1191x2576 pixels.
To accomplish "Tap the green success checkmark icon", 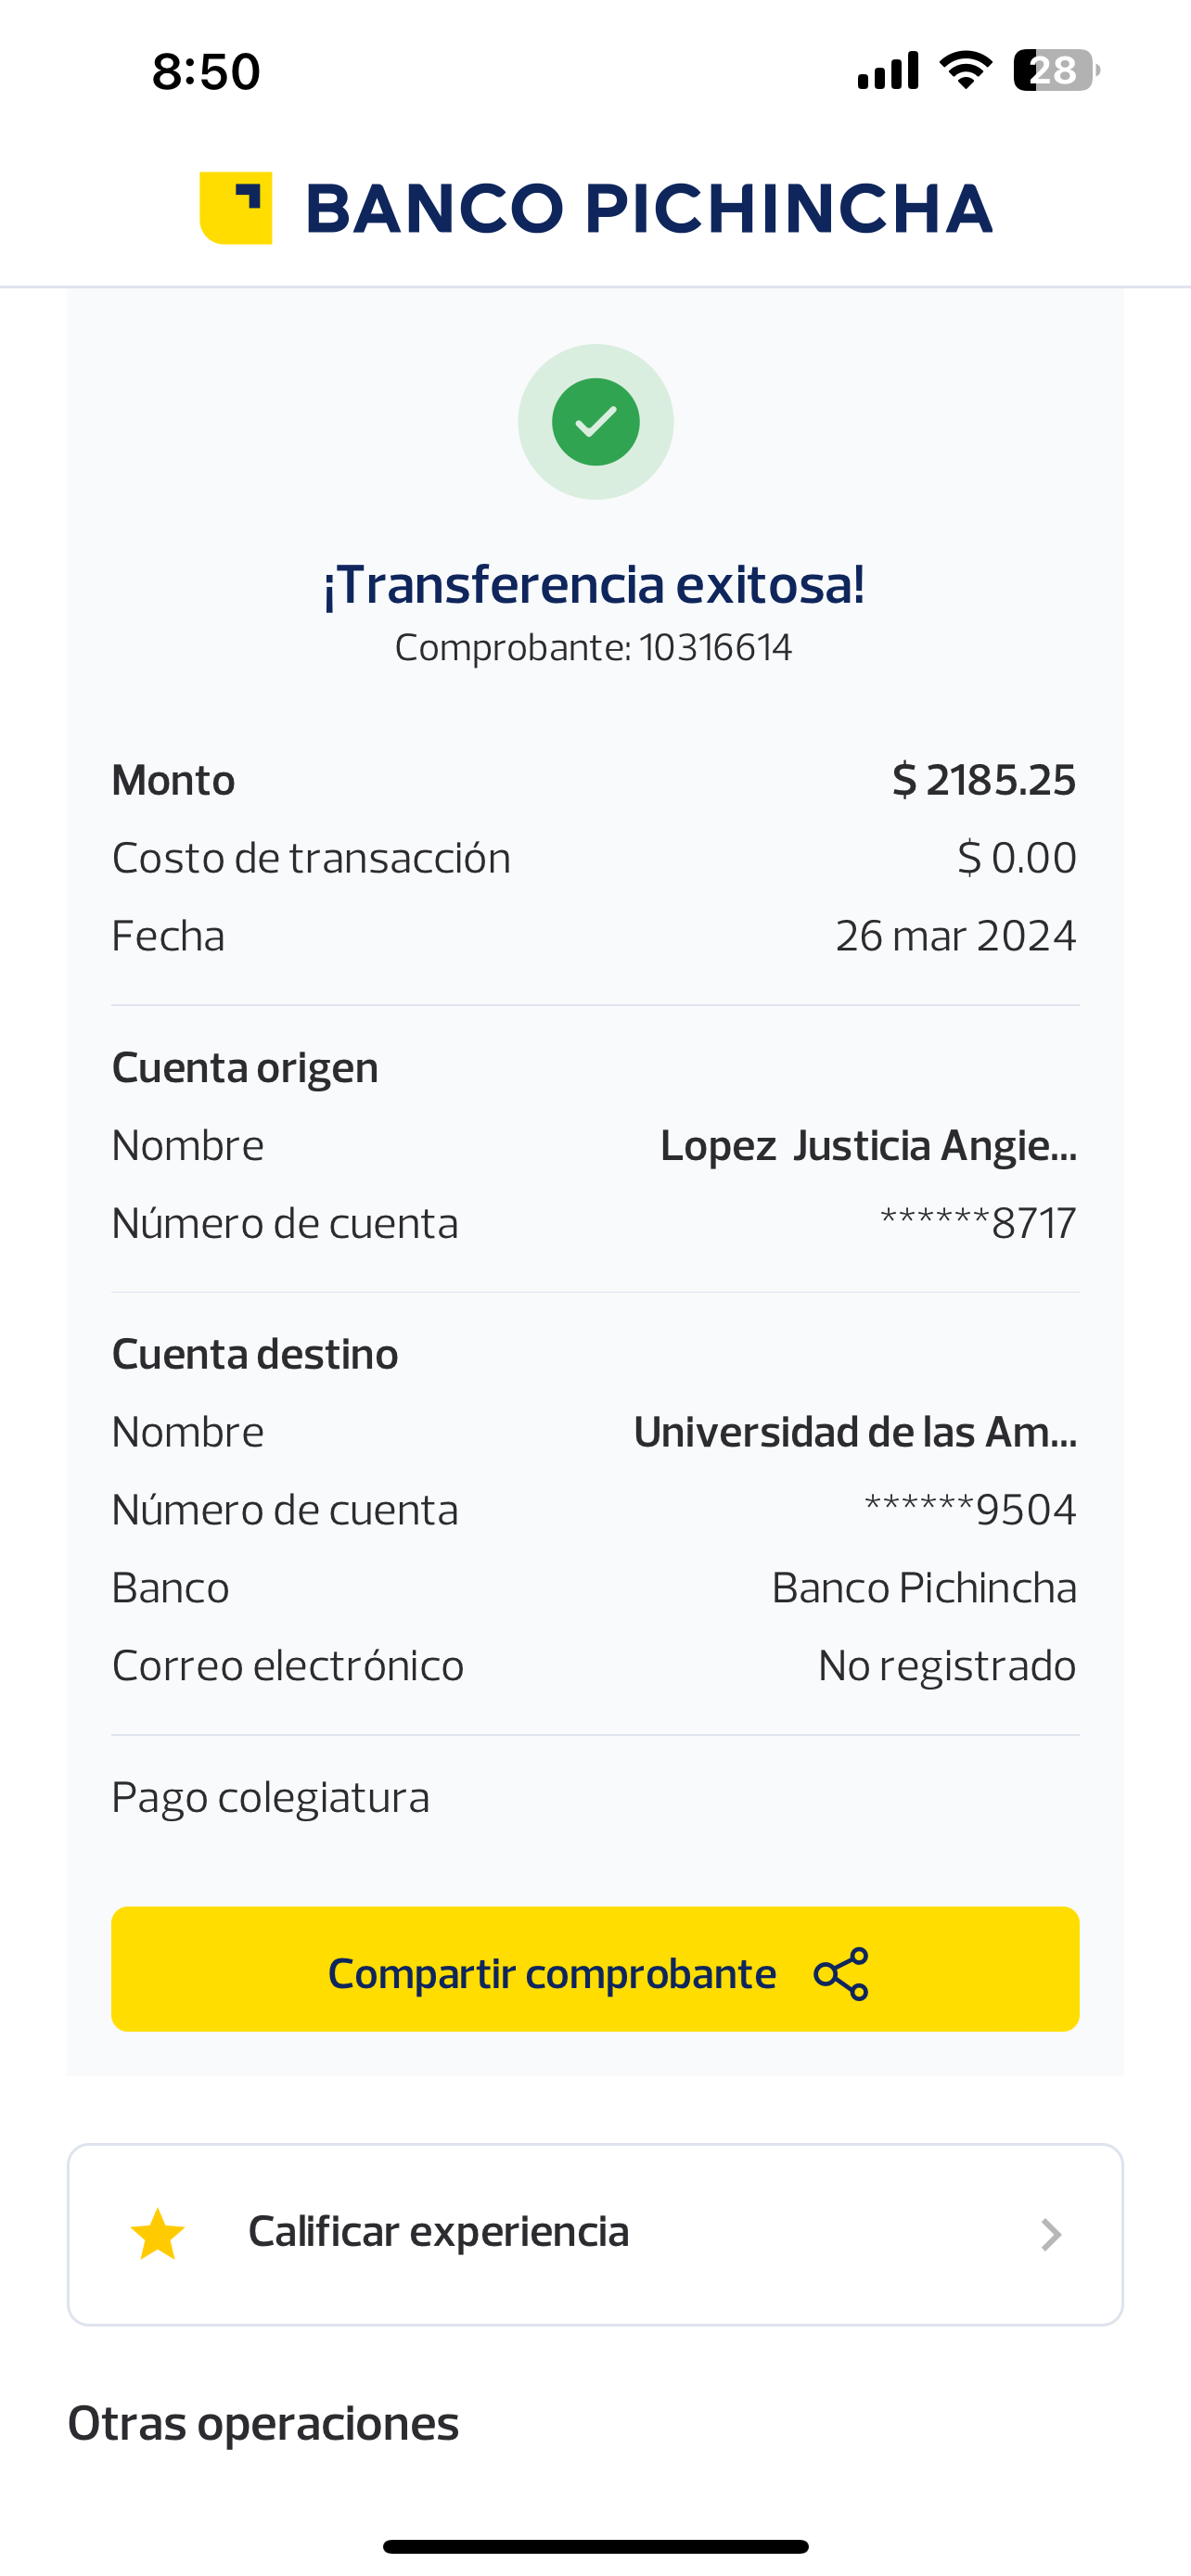I will point(596,422).
